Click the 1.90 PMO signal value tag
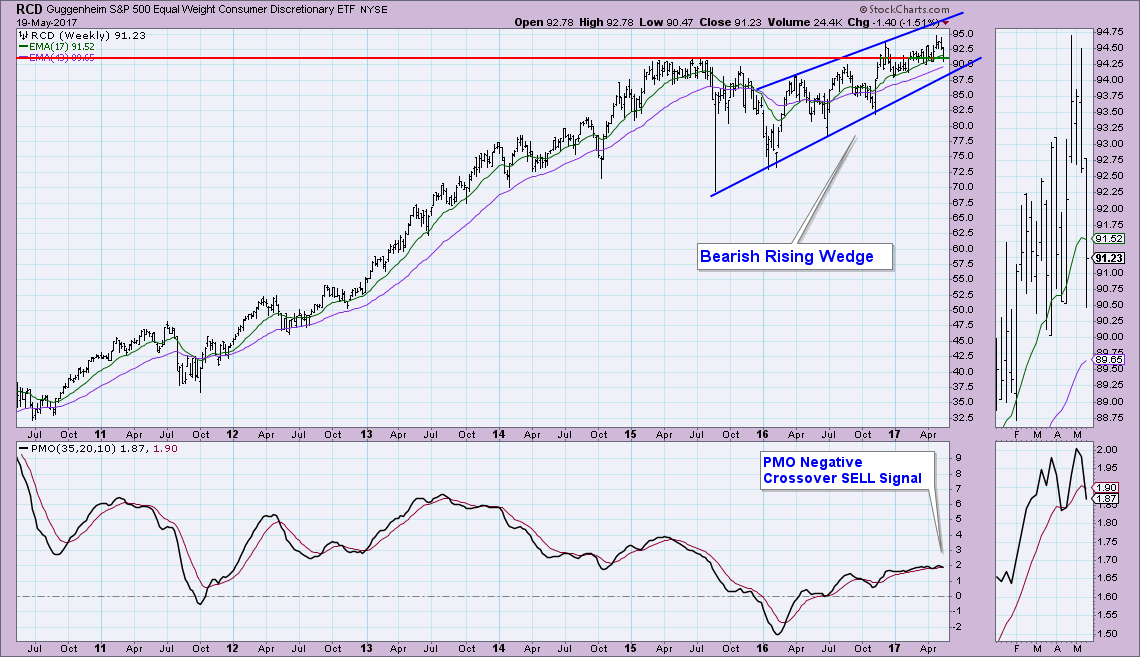1140x657 pixels. point(1107,488)
